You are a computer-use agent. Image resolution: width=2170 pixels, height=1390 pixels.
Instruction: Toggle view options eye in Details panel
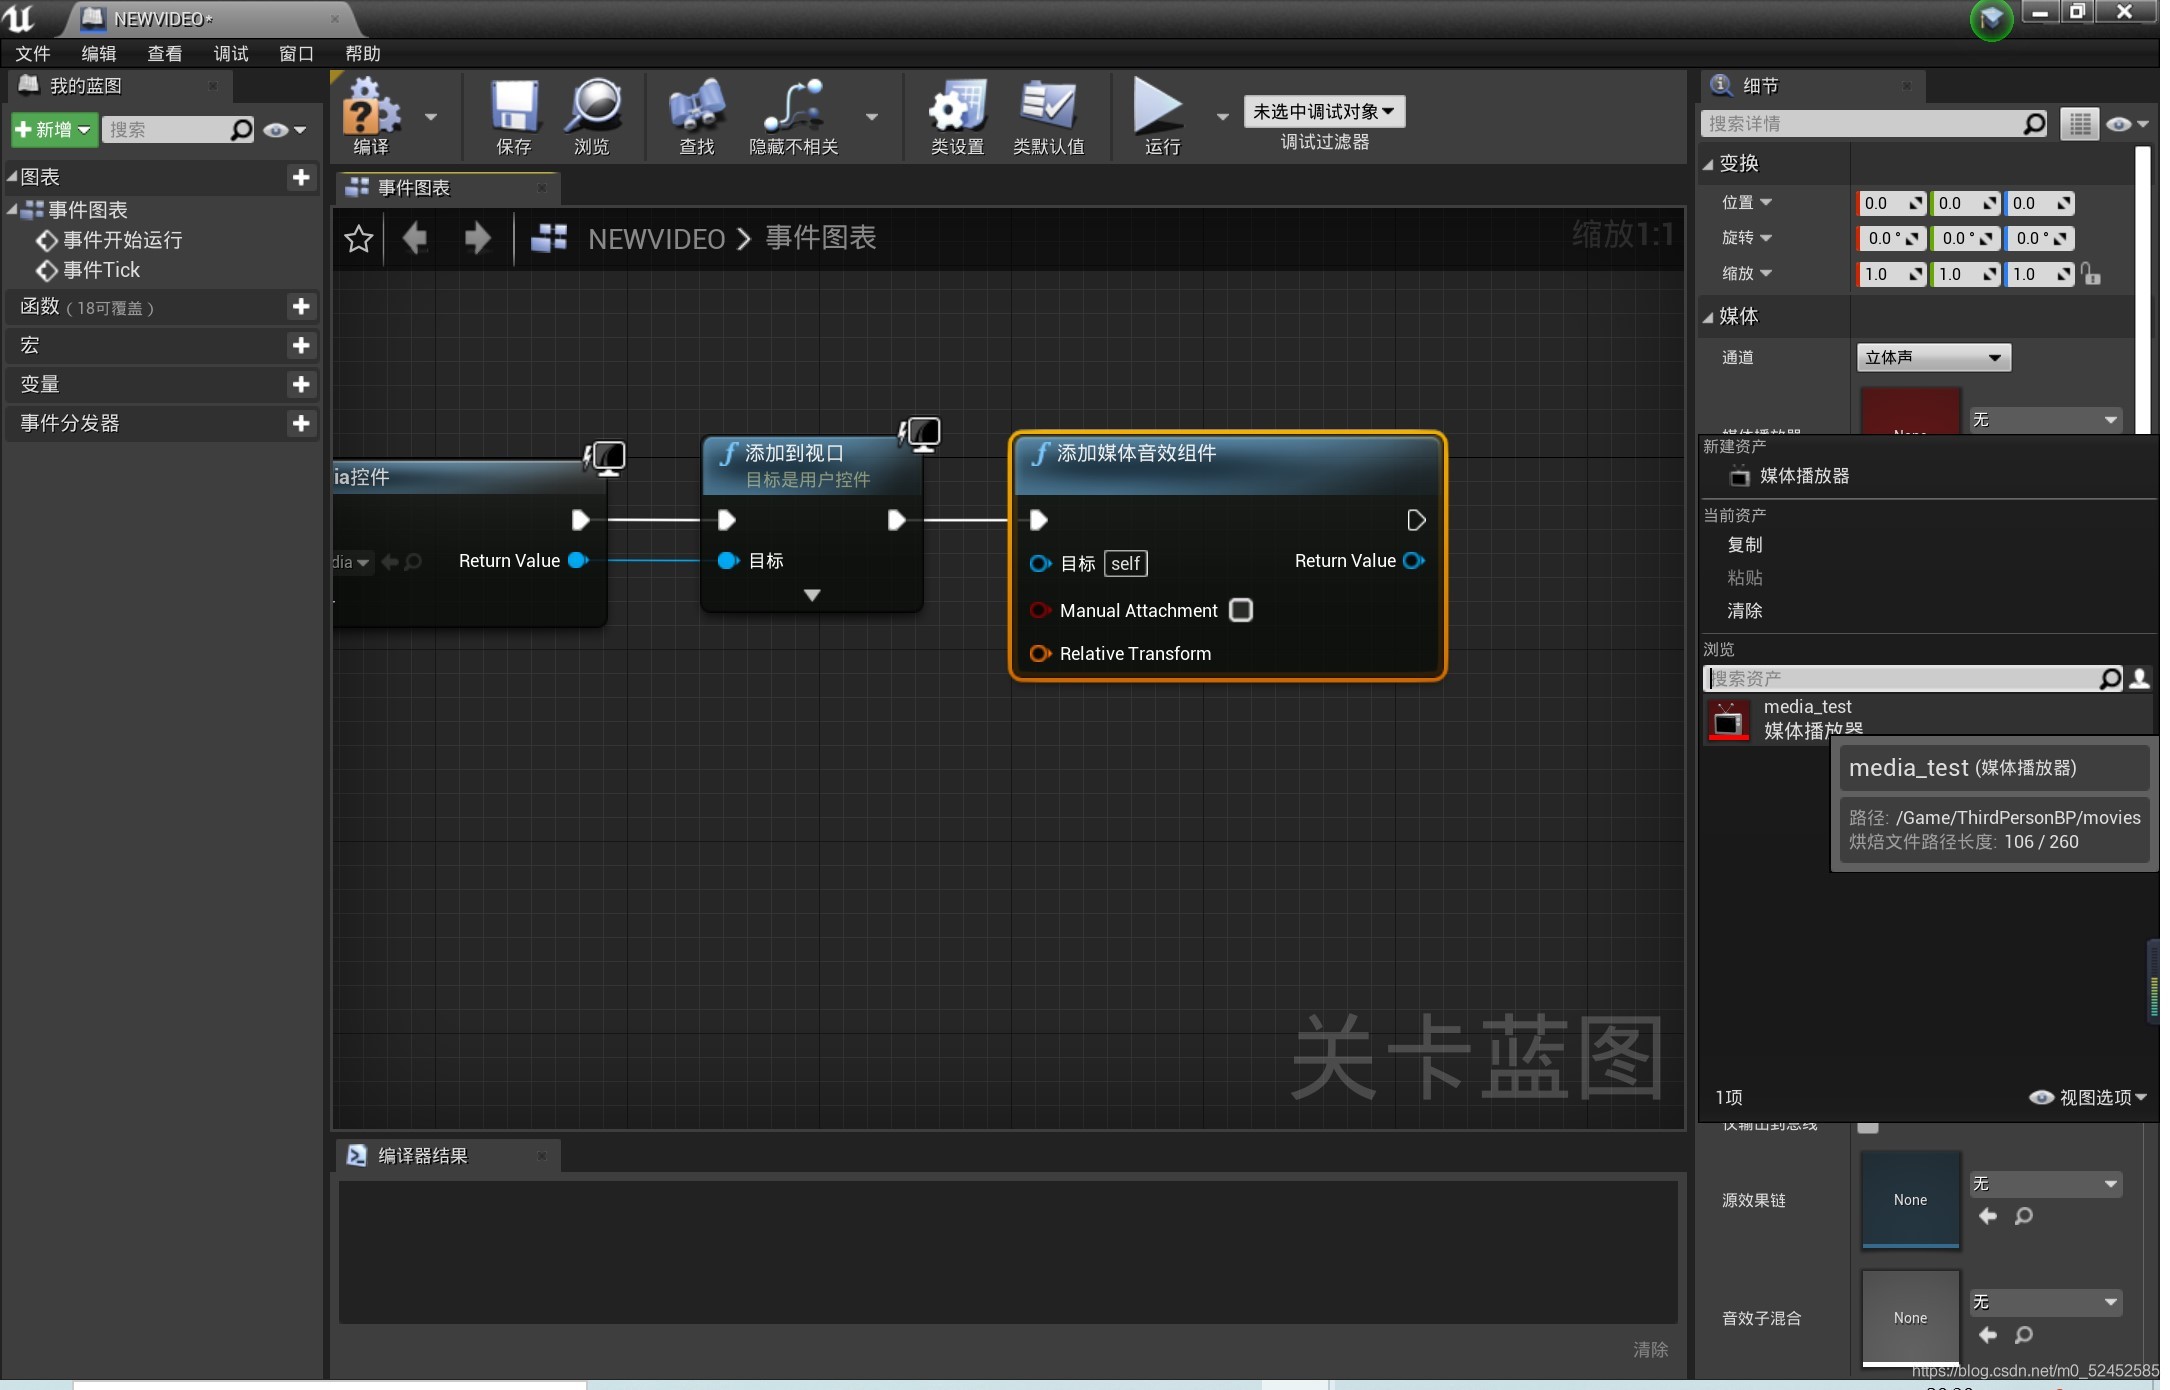(x=2128, y=124)
